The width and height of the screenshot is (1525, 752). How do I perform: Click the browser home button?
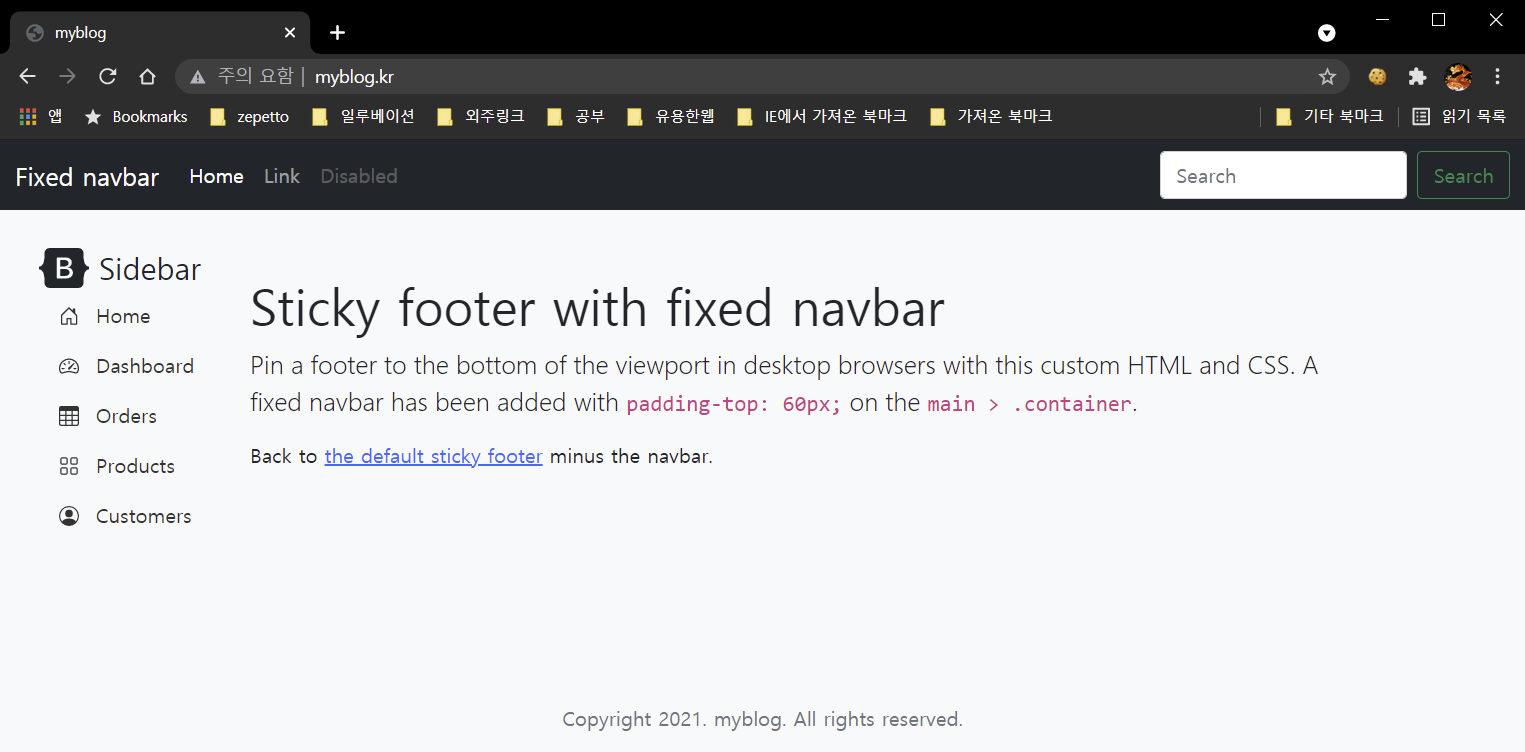(147, 77)
